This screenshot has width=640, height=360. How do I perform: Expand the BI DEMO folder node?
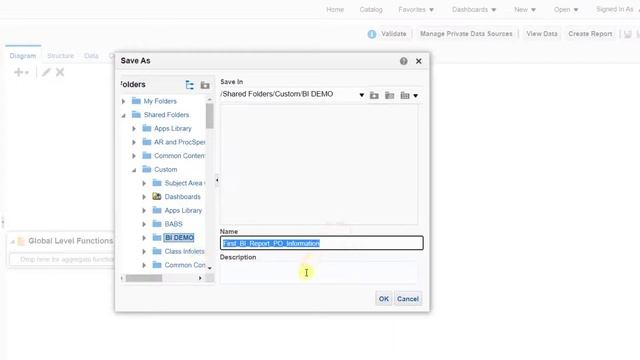coord(144,238)
